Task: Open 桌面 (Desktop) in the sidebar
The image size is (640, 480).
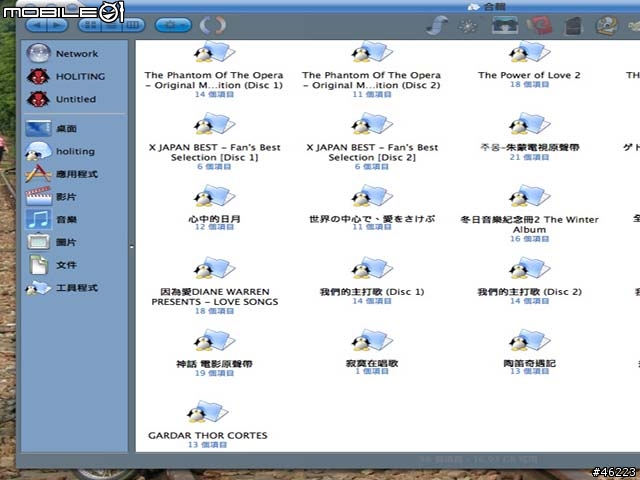Action: tap(51, 129)
